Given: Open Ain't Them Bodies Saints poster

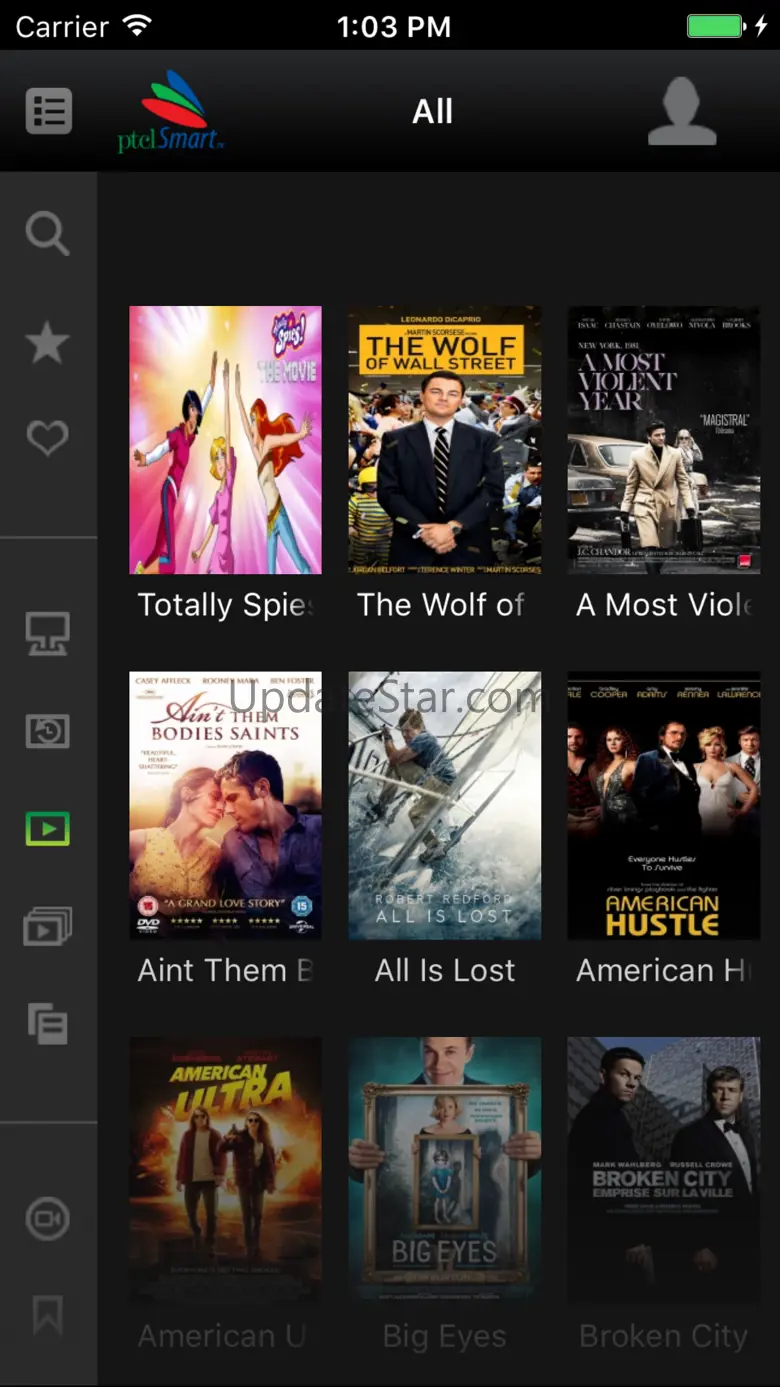Looking at the screenshot, I should point(226,805).
